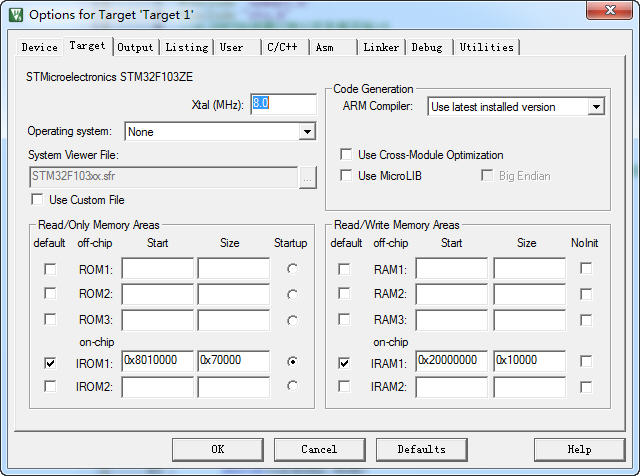Enable Use Custom File checkbox

tap(37, 200)
